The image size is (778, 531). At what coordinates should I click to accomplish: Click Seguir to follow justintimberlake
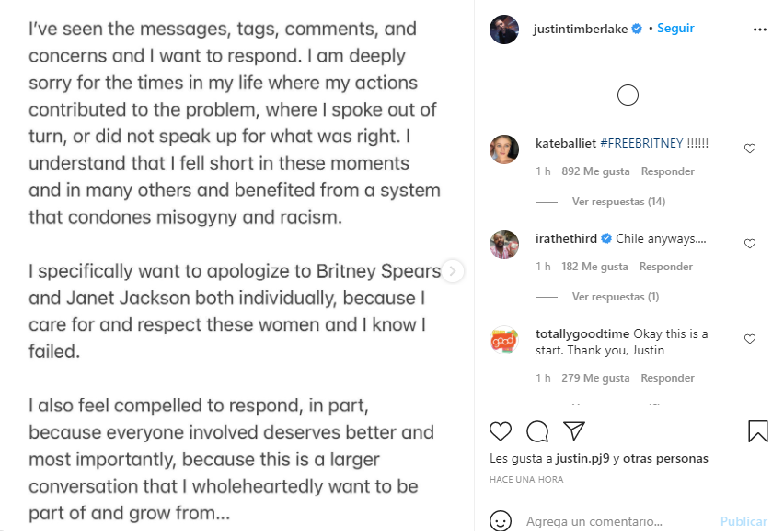tap(676, 29)
